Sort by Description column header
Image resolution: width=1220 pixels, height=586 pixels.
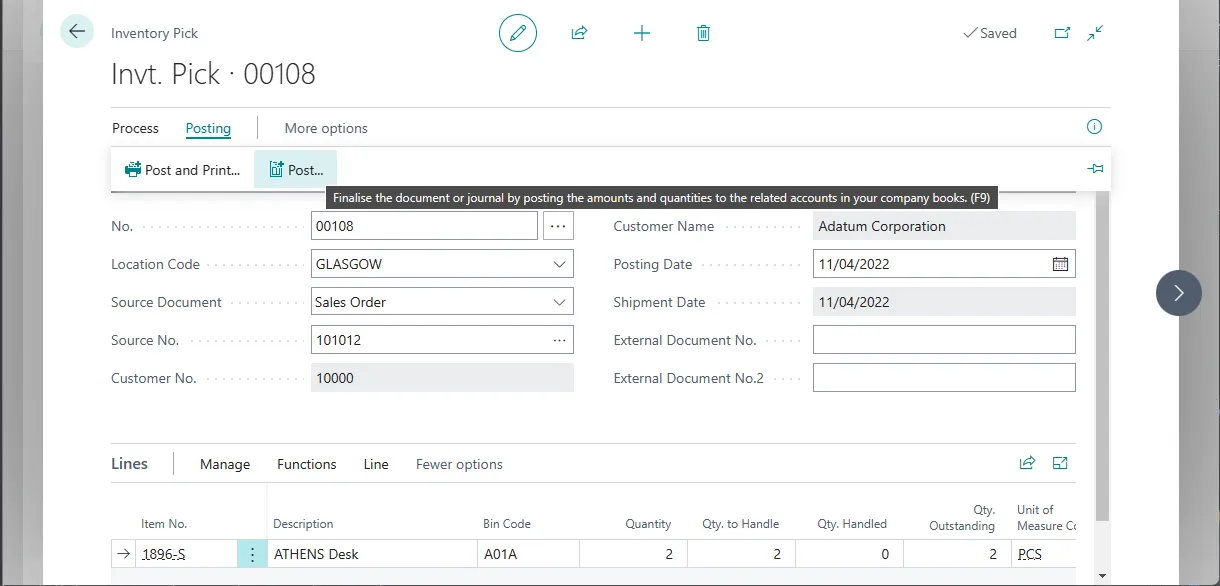303,524
